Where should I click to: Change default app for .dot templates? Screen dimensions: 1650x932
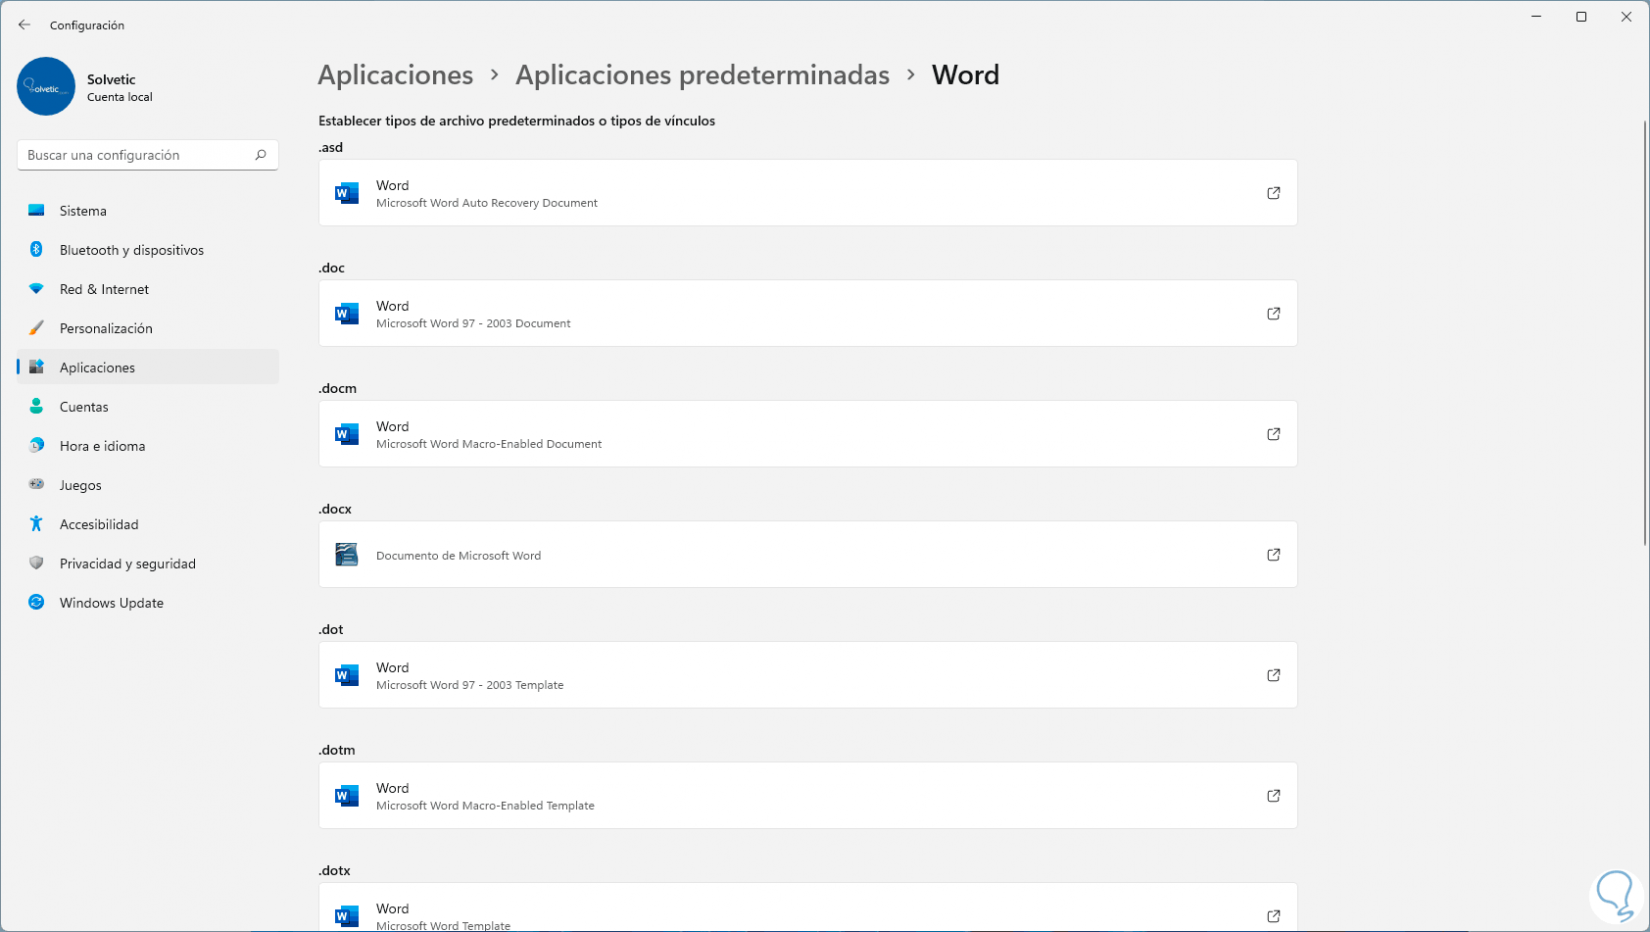coord(807,675)
